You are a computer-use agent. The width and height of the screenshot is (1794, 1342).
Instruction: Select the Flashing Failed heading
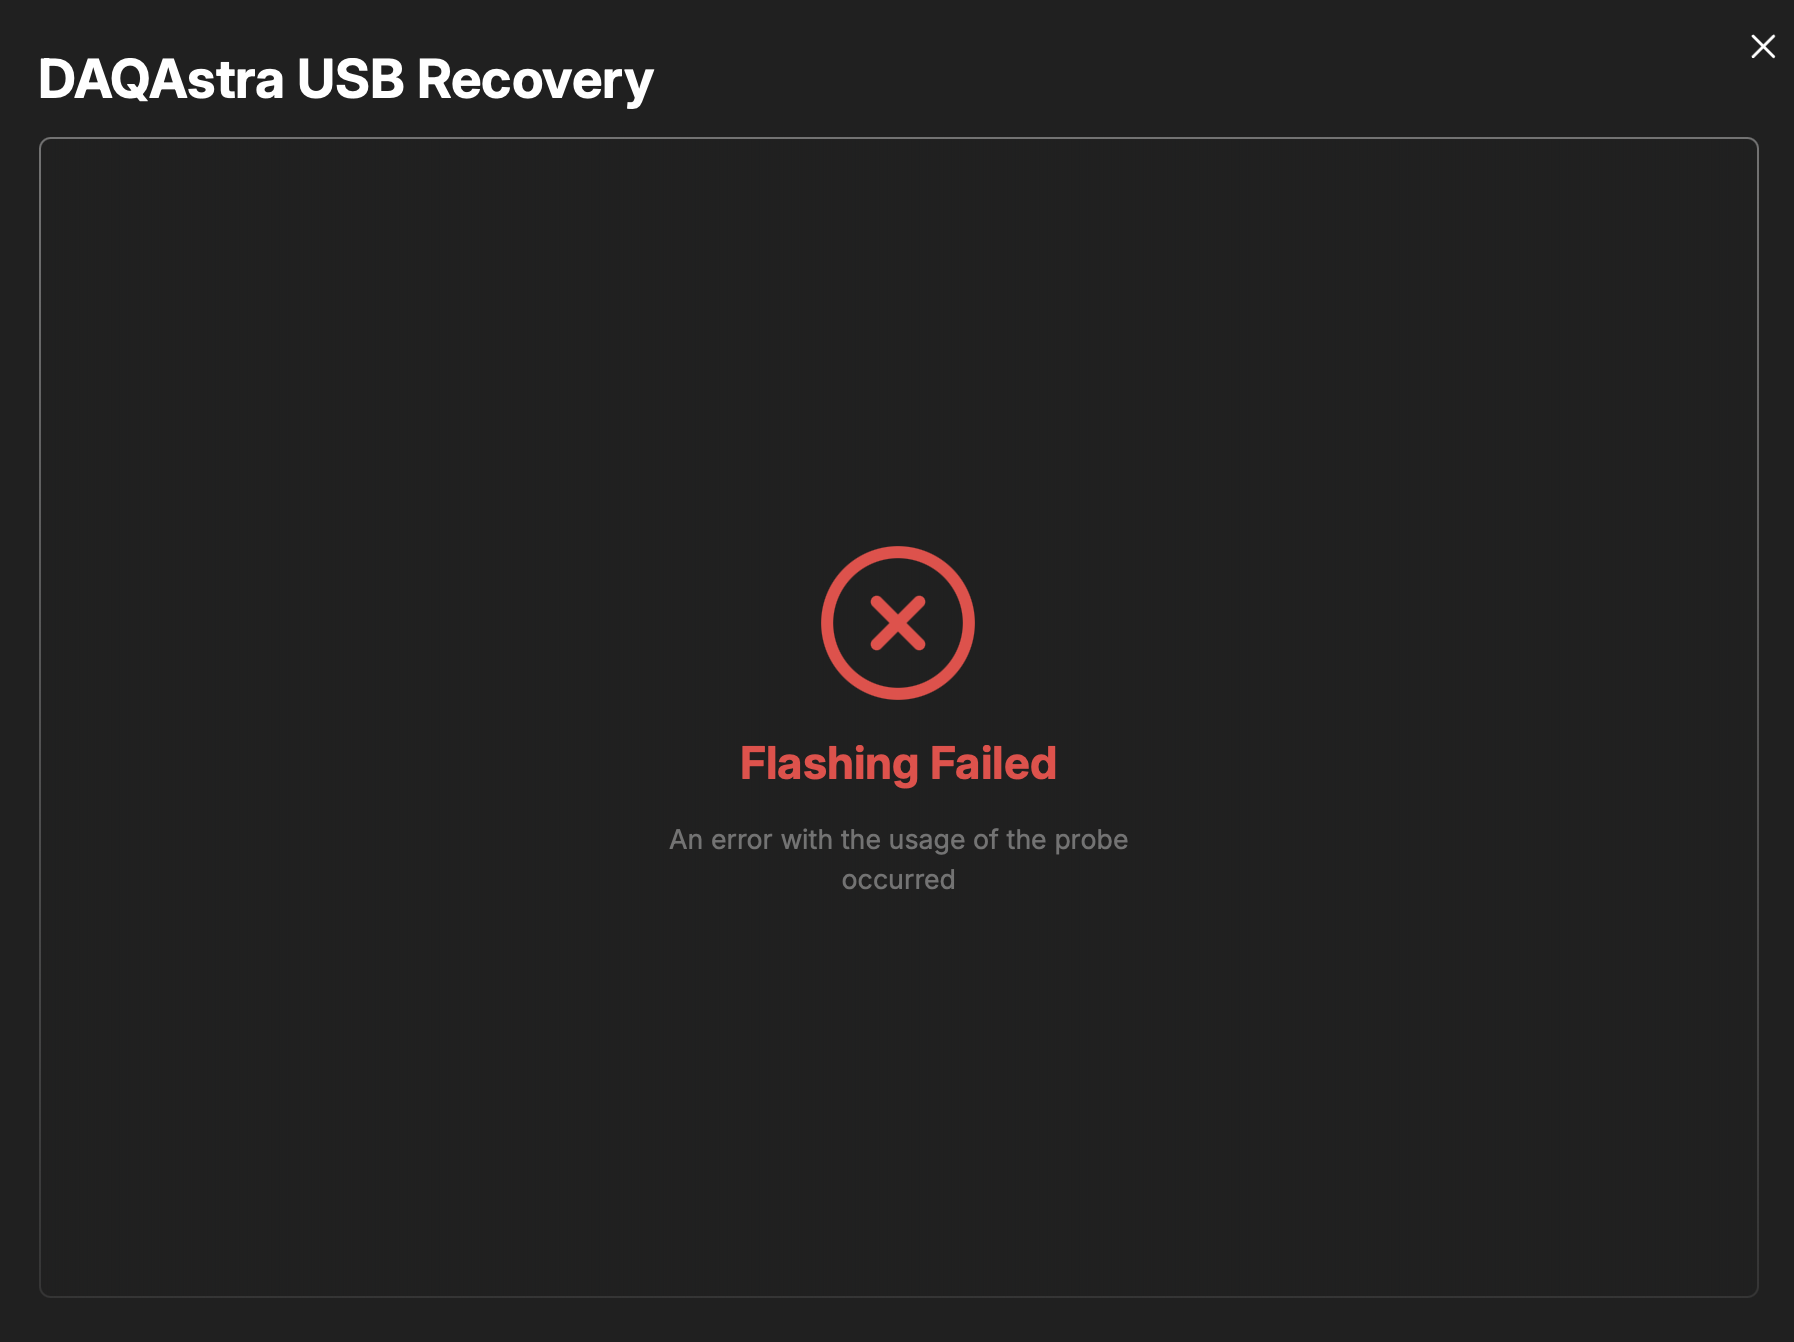tap(898, 764)
